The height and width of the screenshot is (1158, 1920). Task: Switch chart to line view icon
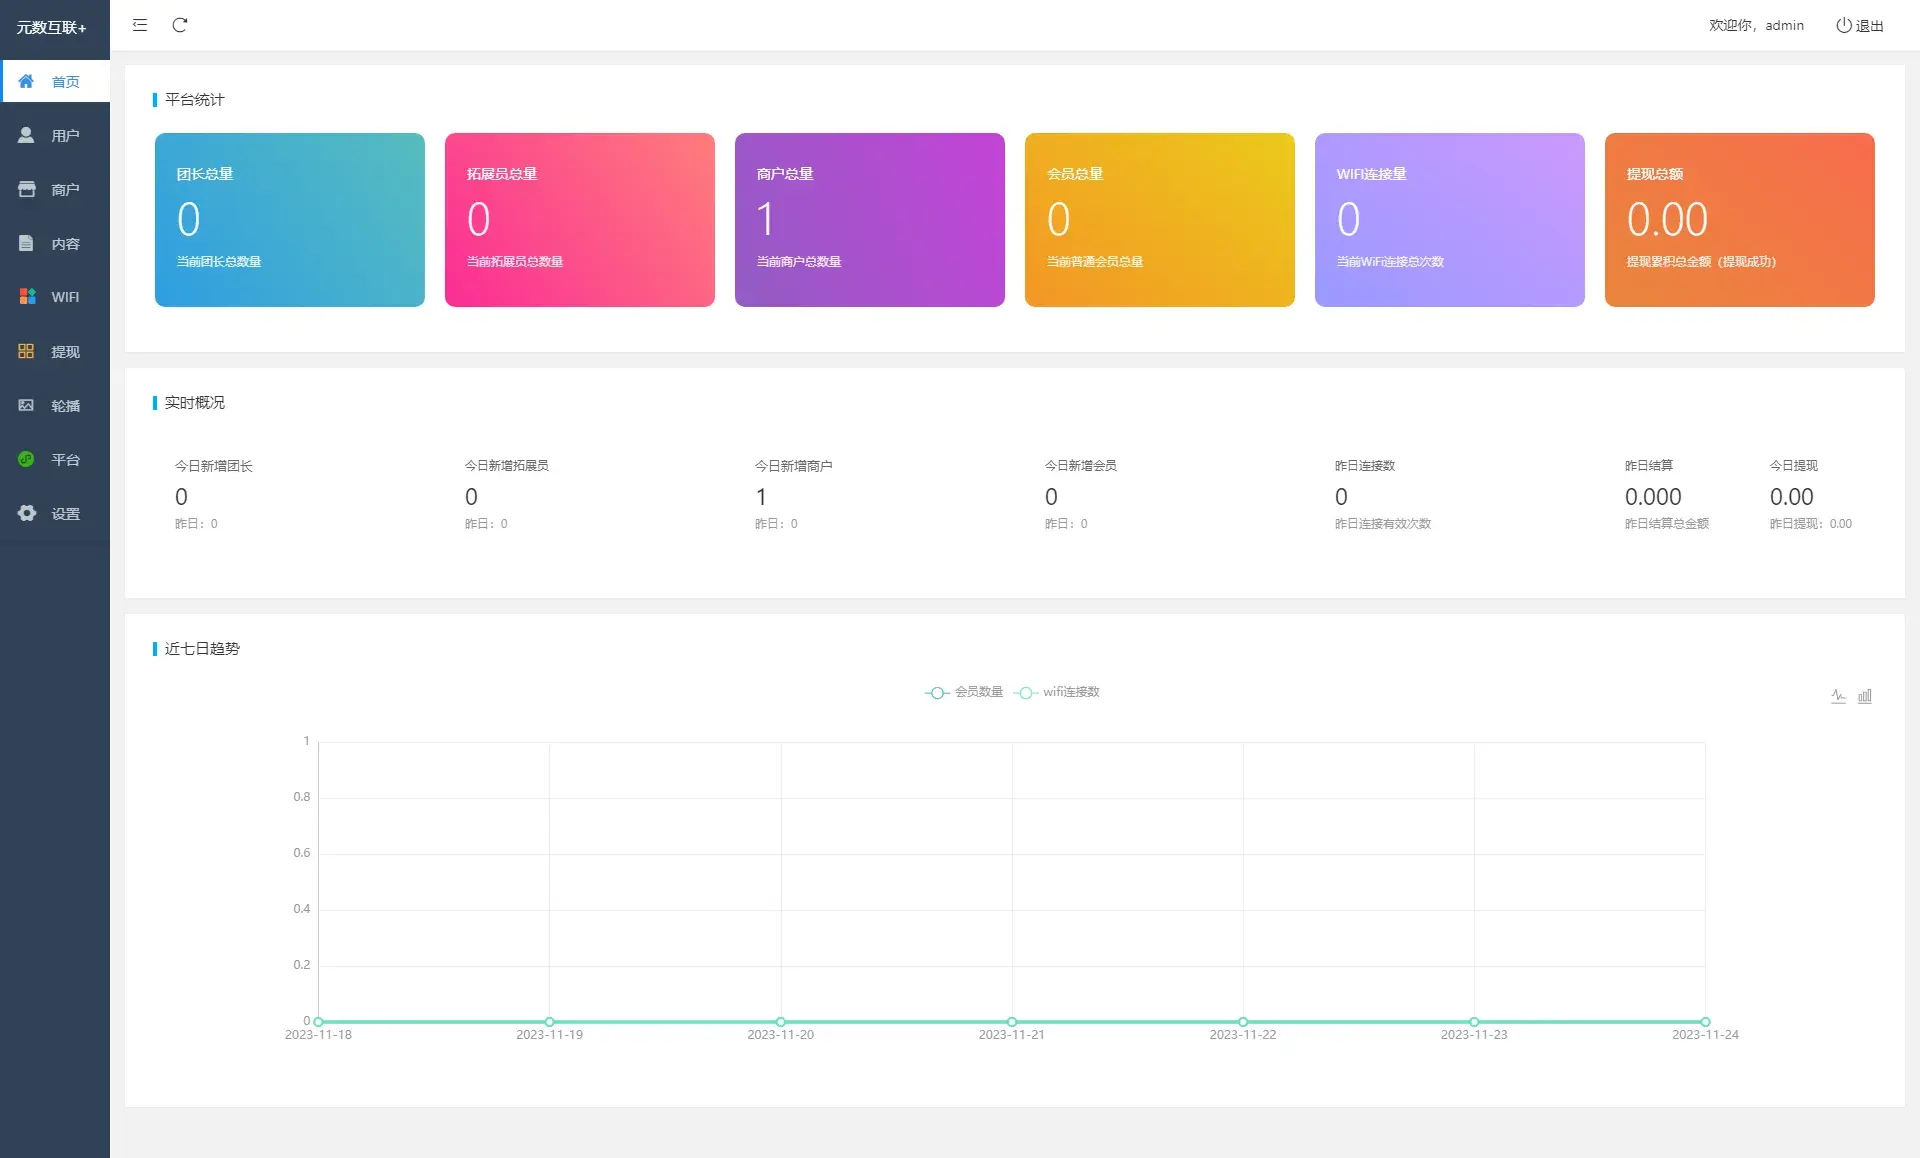tap(1838, 696)
